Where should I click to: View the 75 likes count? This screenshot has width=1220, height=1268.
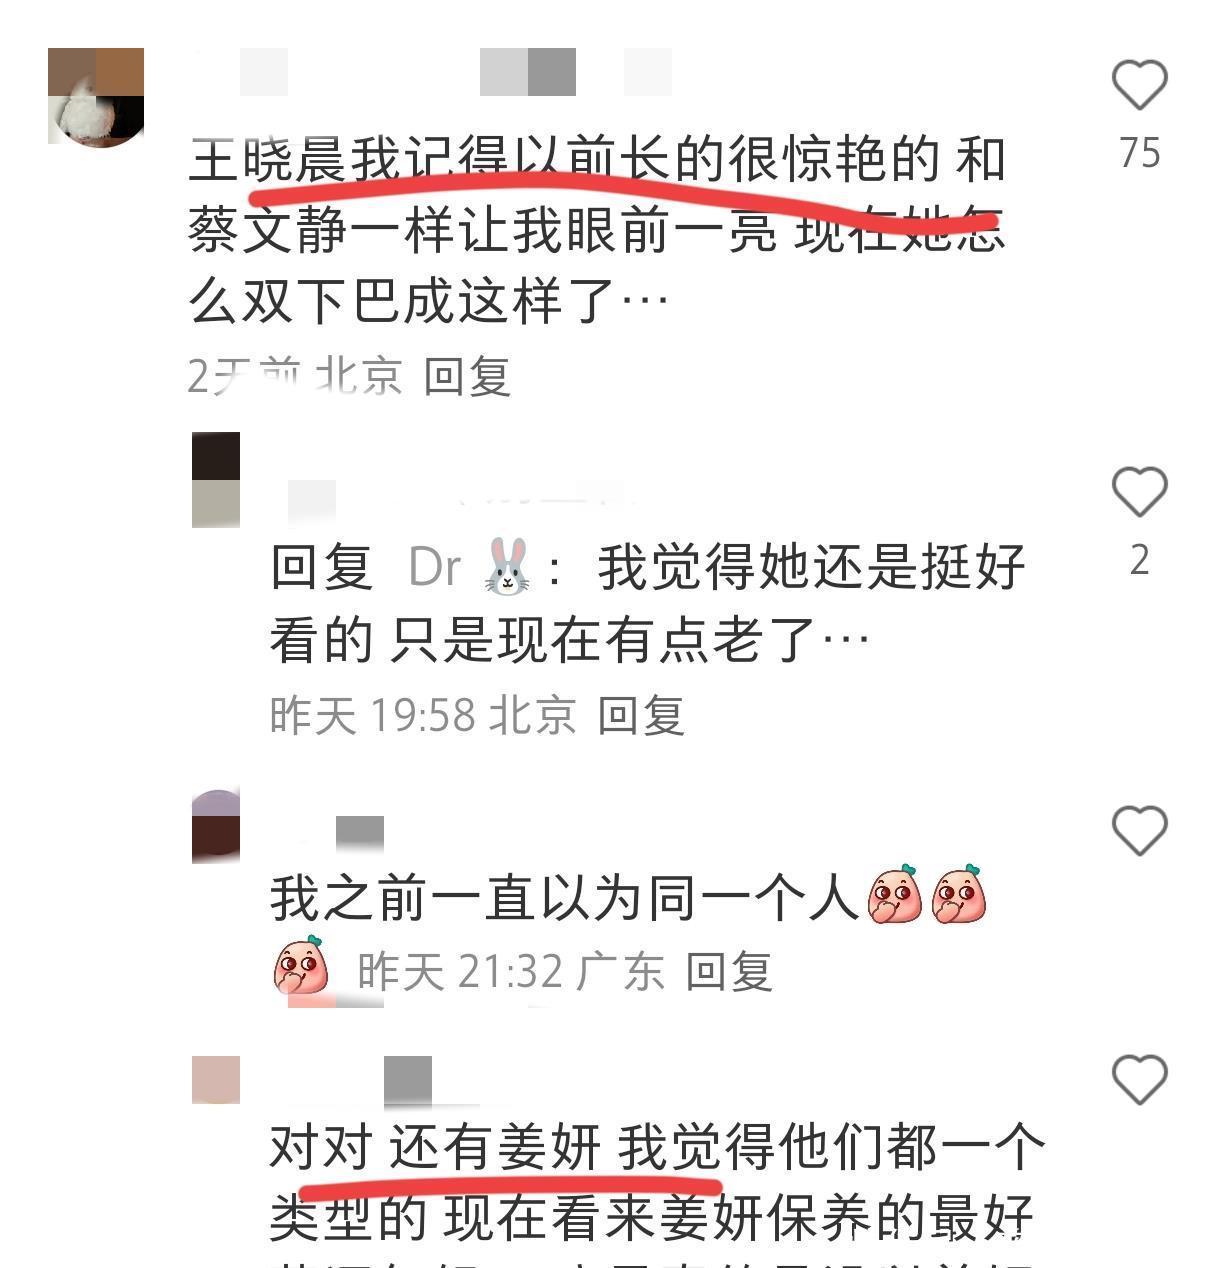coord(1140,153)
